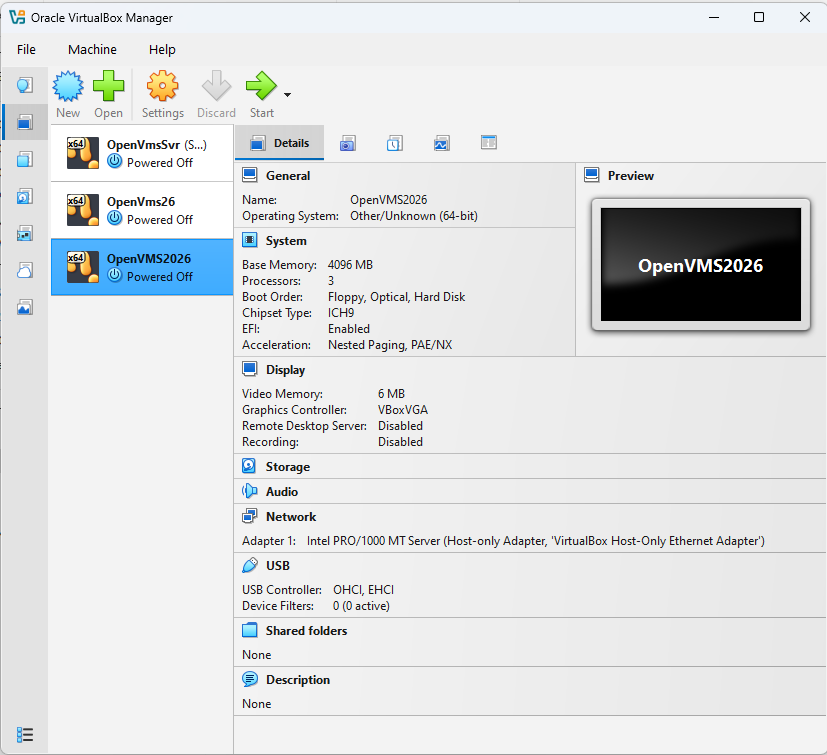Switch to the Snapshots tab icon

pyautogui.click(x=348, y=143)
